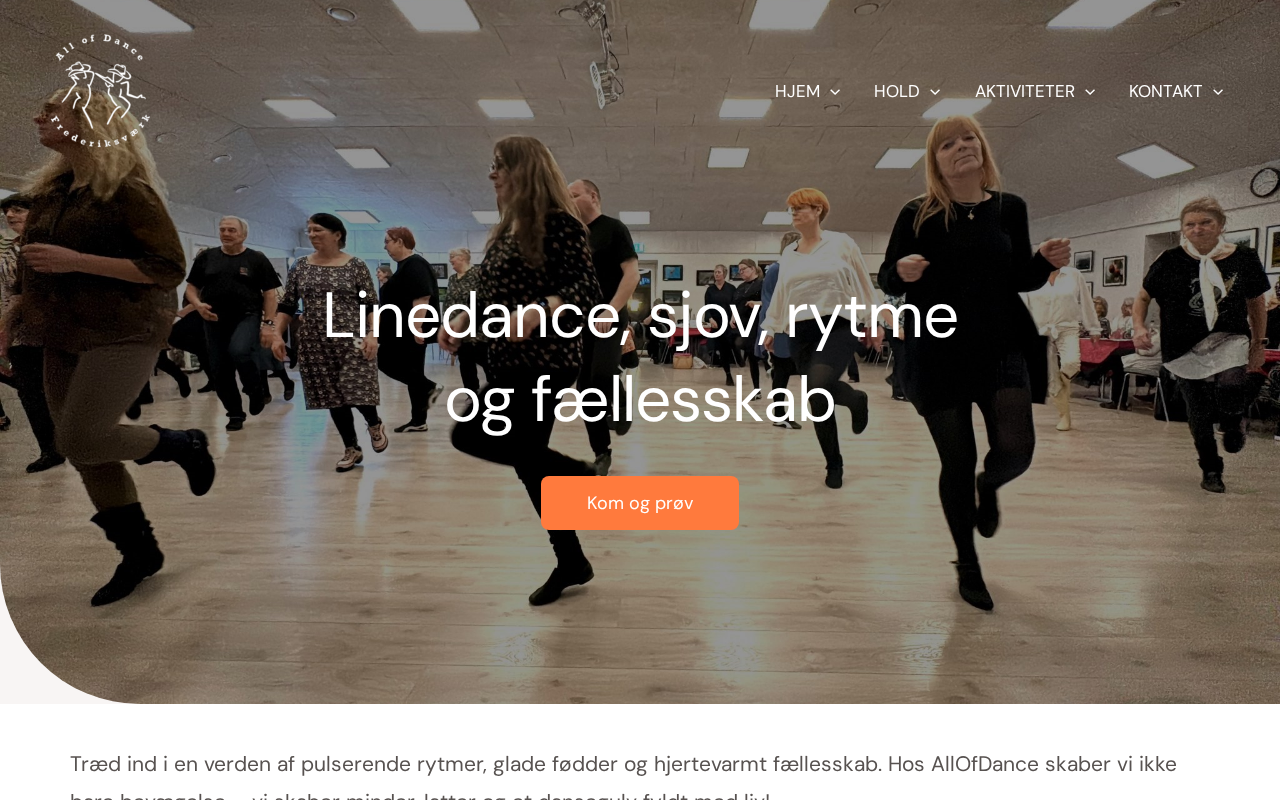Open the AKTIVITETER menu item

pos(1025,92)
